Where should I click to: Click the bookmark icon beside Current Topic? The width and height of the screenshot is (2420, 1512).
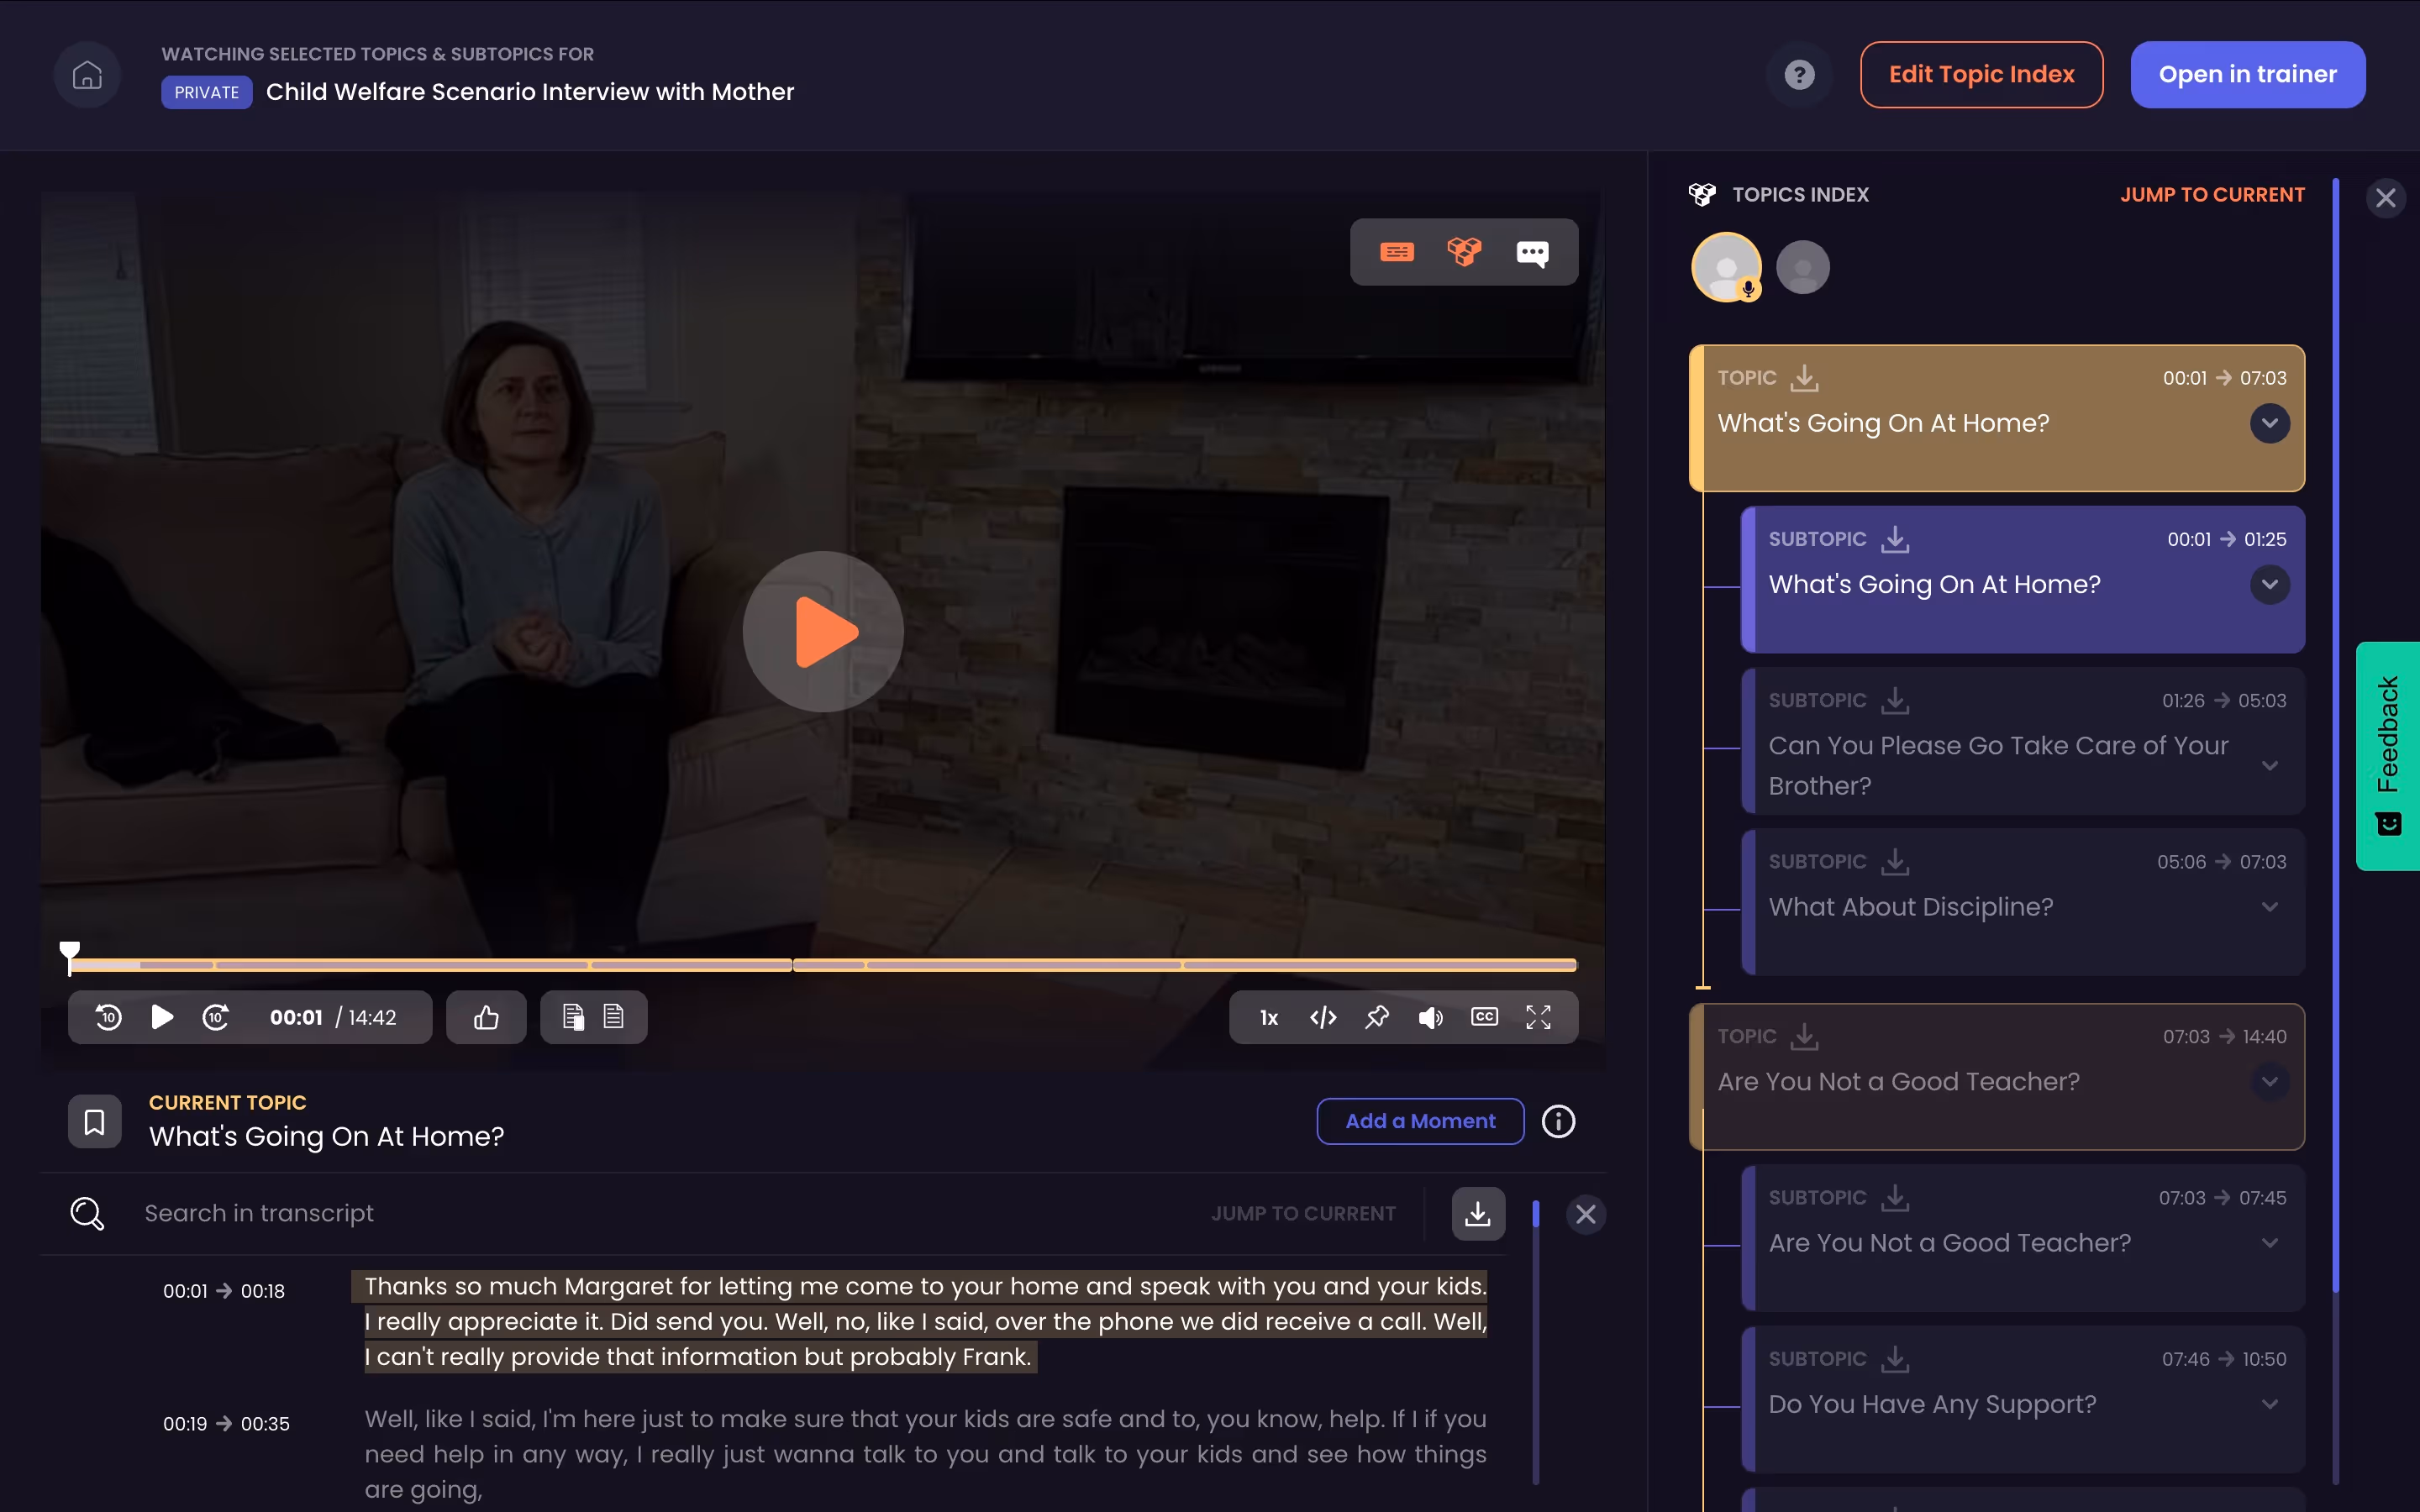point(95,1121)
